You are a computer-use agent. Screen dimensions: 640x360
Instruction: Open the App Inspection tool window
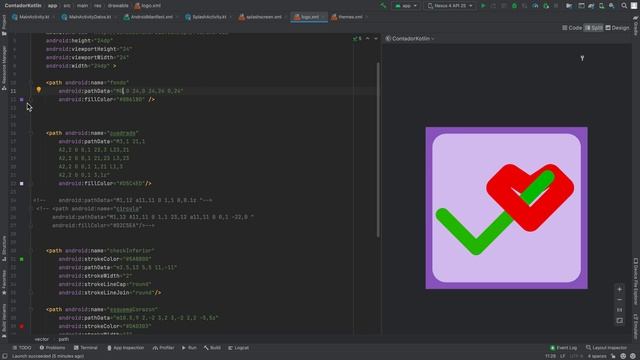126,348
